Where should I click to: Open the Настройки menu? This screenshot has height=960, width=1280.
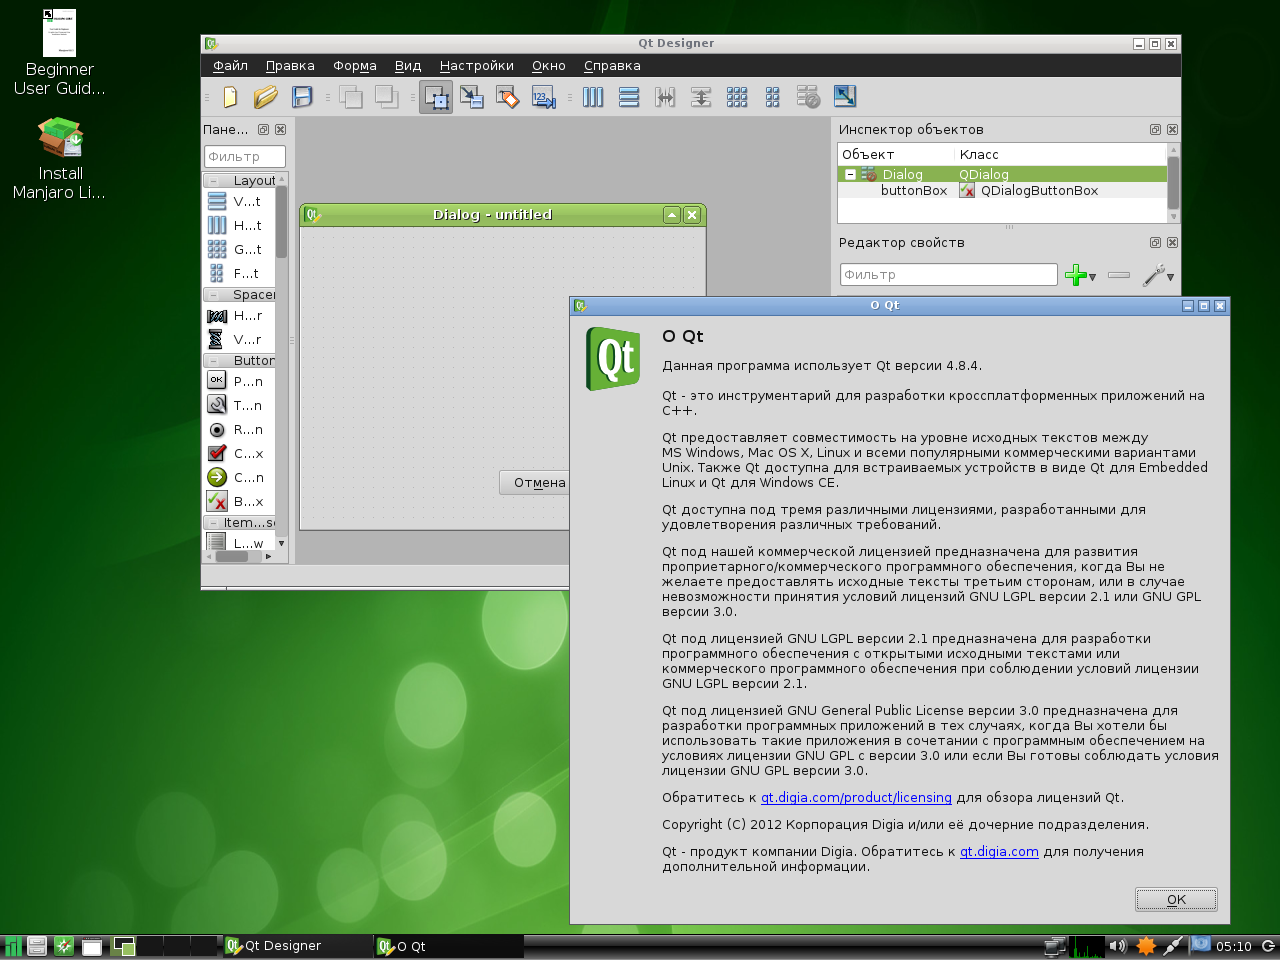click(x=477, y=66)
